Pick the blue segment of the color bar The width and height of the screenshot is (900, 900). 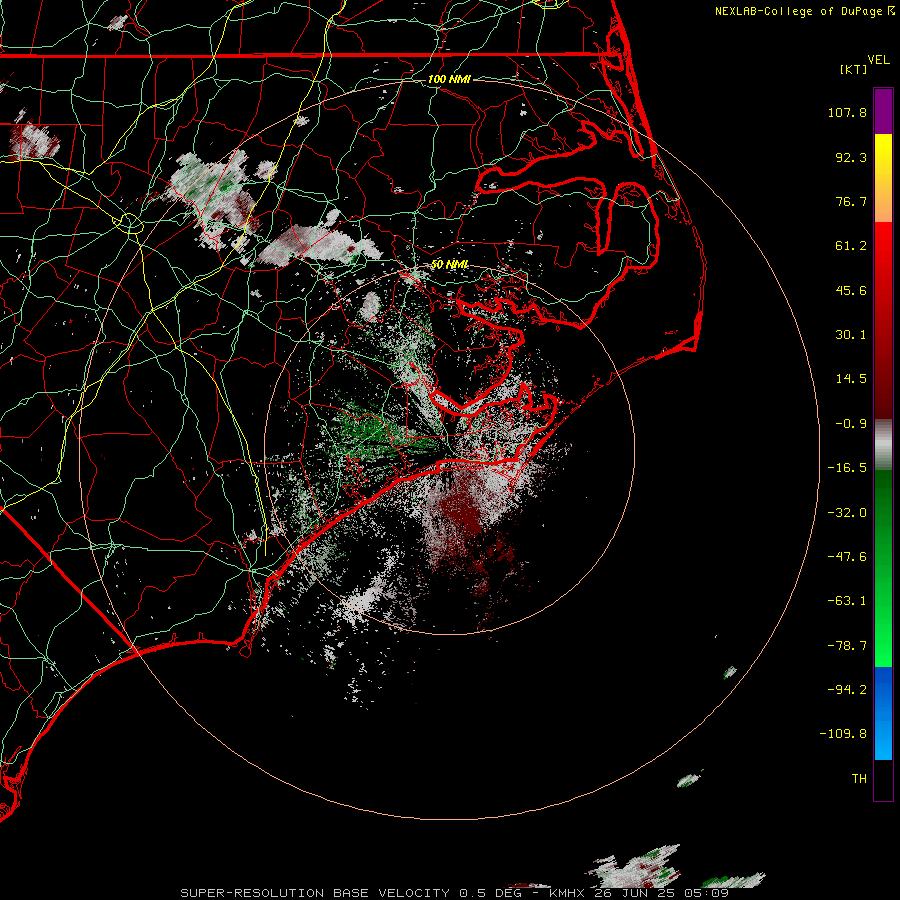883,713
